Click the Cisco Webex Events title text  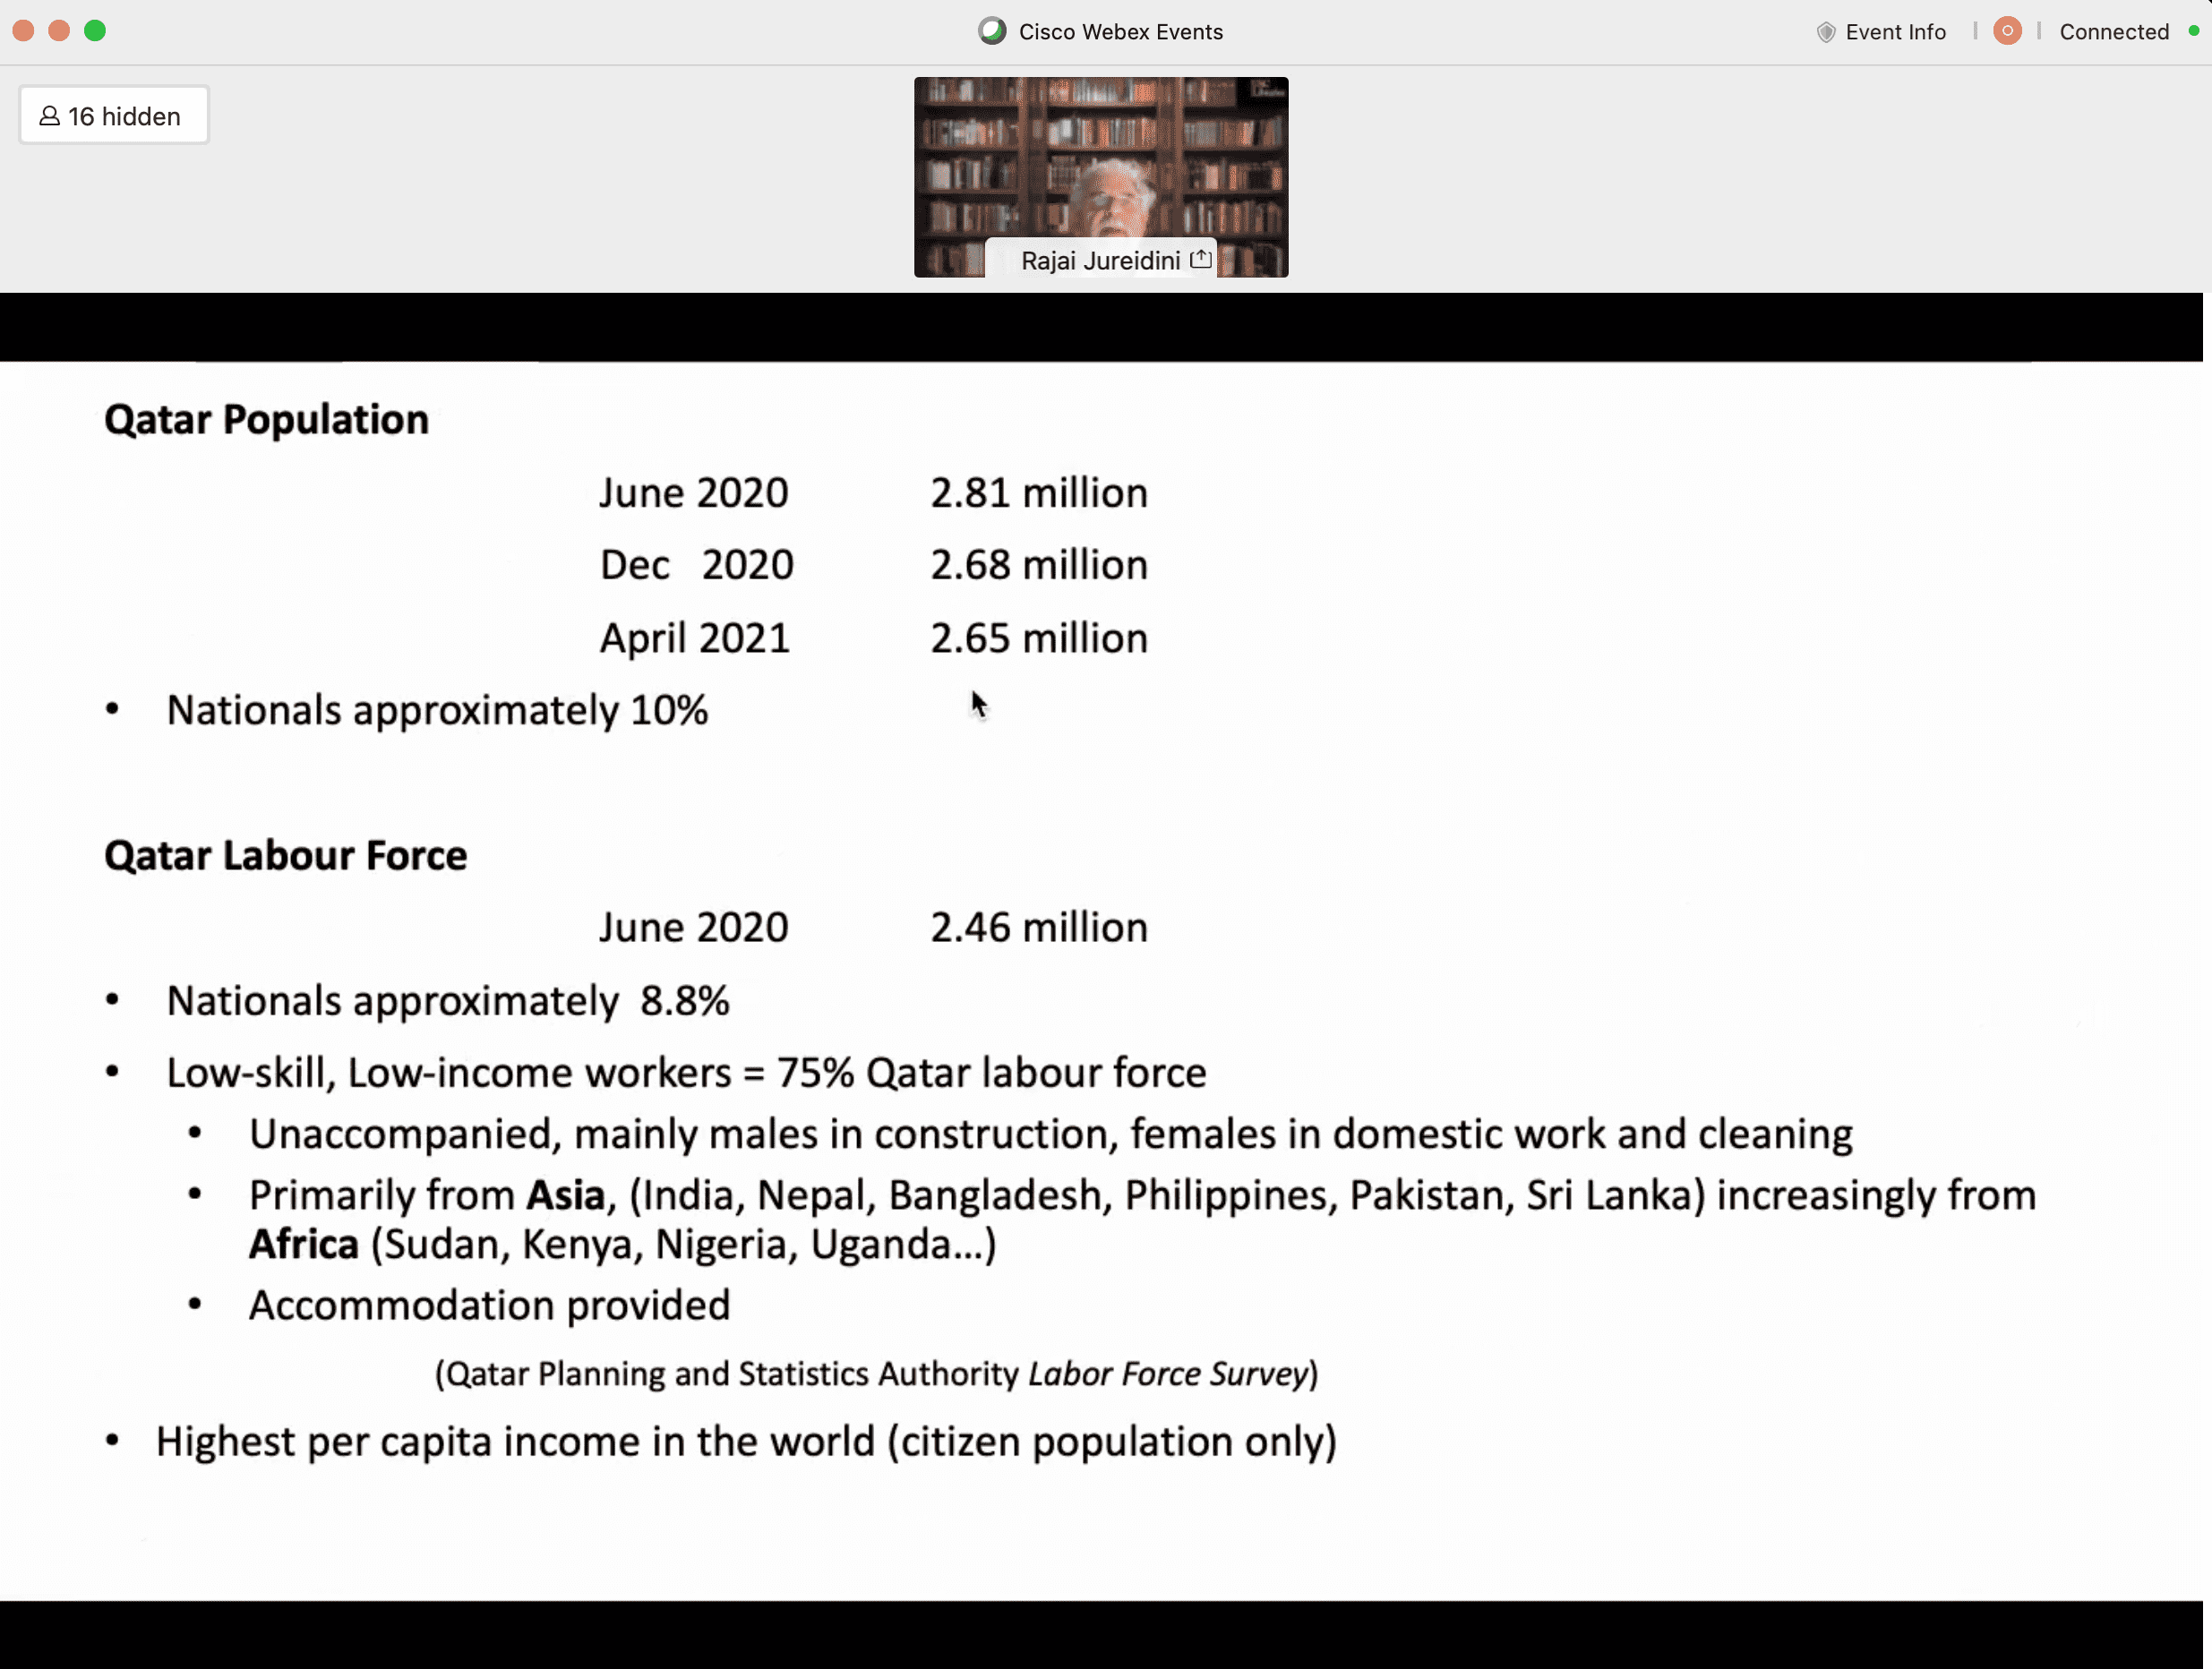1120,32
